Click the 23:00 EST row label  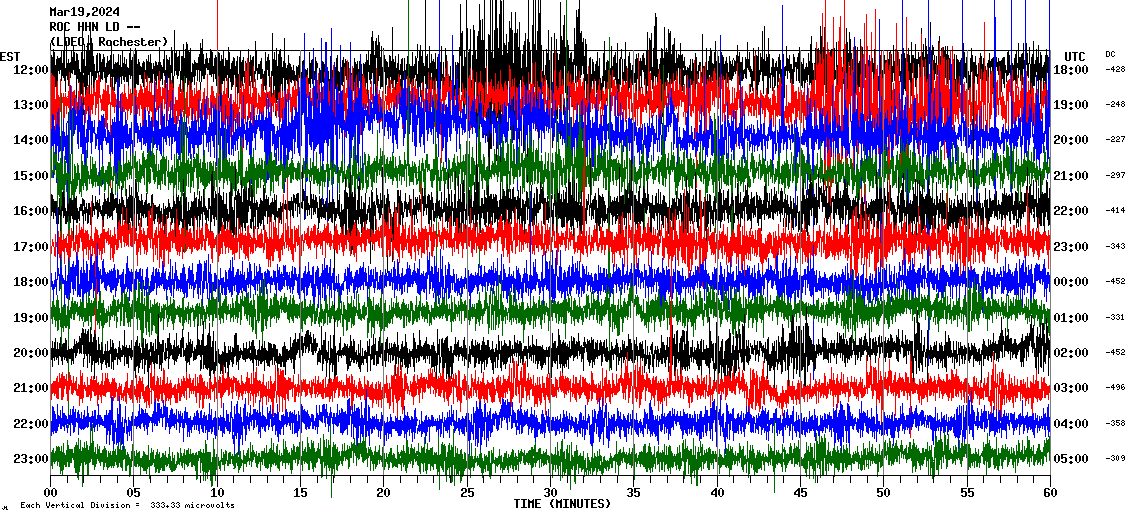tap(29, 459)
